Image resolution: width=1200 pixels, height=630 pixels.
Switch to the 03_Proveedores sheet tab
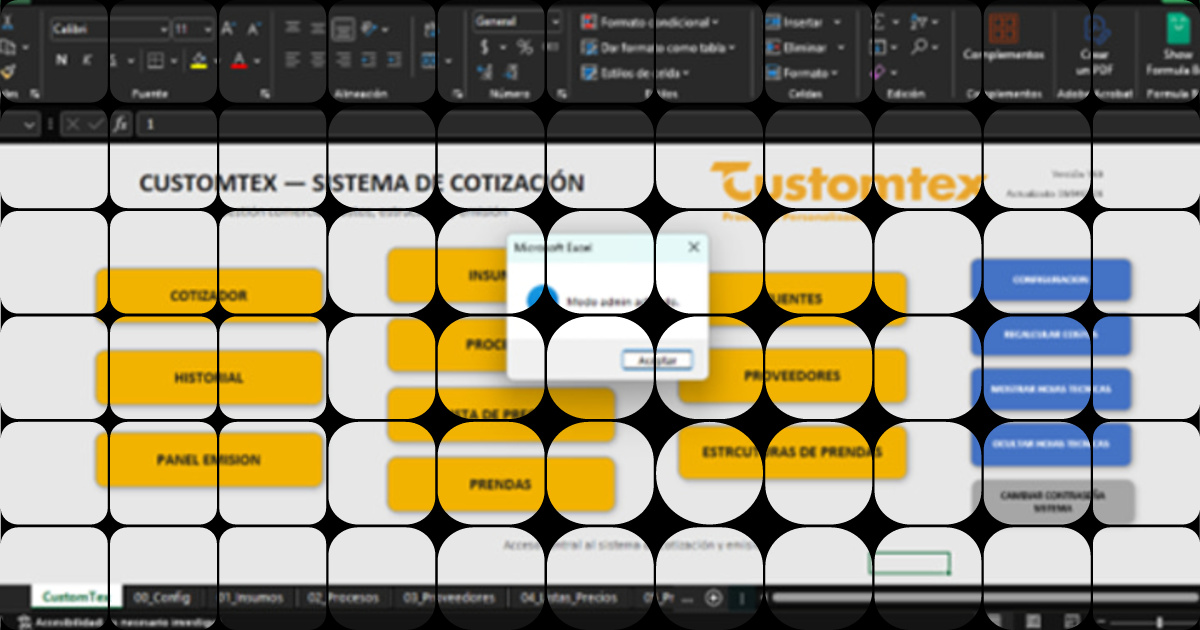[x=449, y=598]
